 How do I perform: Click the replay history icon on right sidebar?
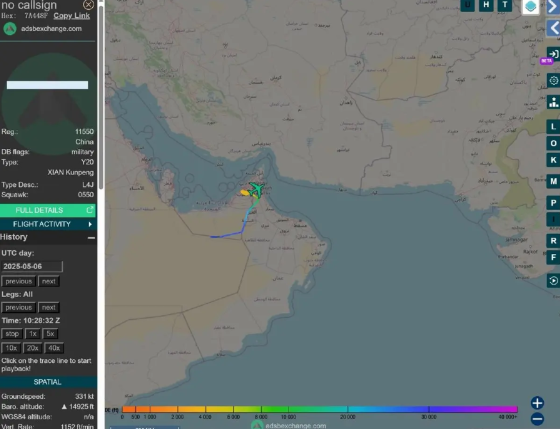(553, 281)
